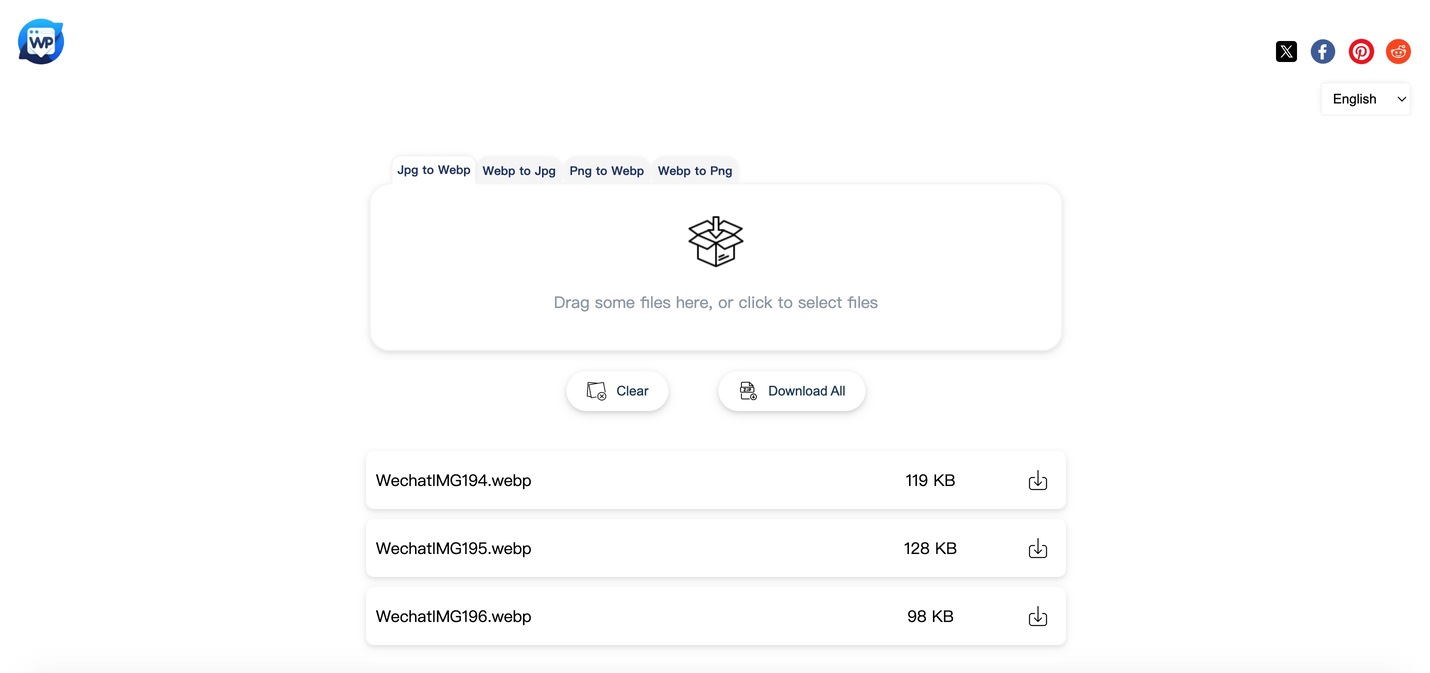Viewport: 1430px width, 673px height.
Task: Share page on Pinterest
Action: point(1361,52)
